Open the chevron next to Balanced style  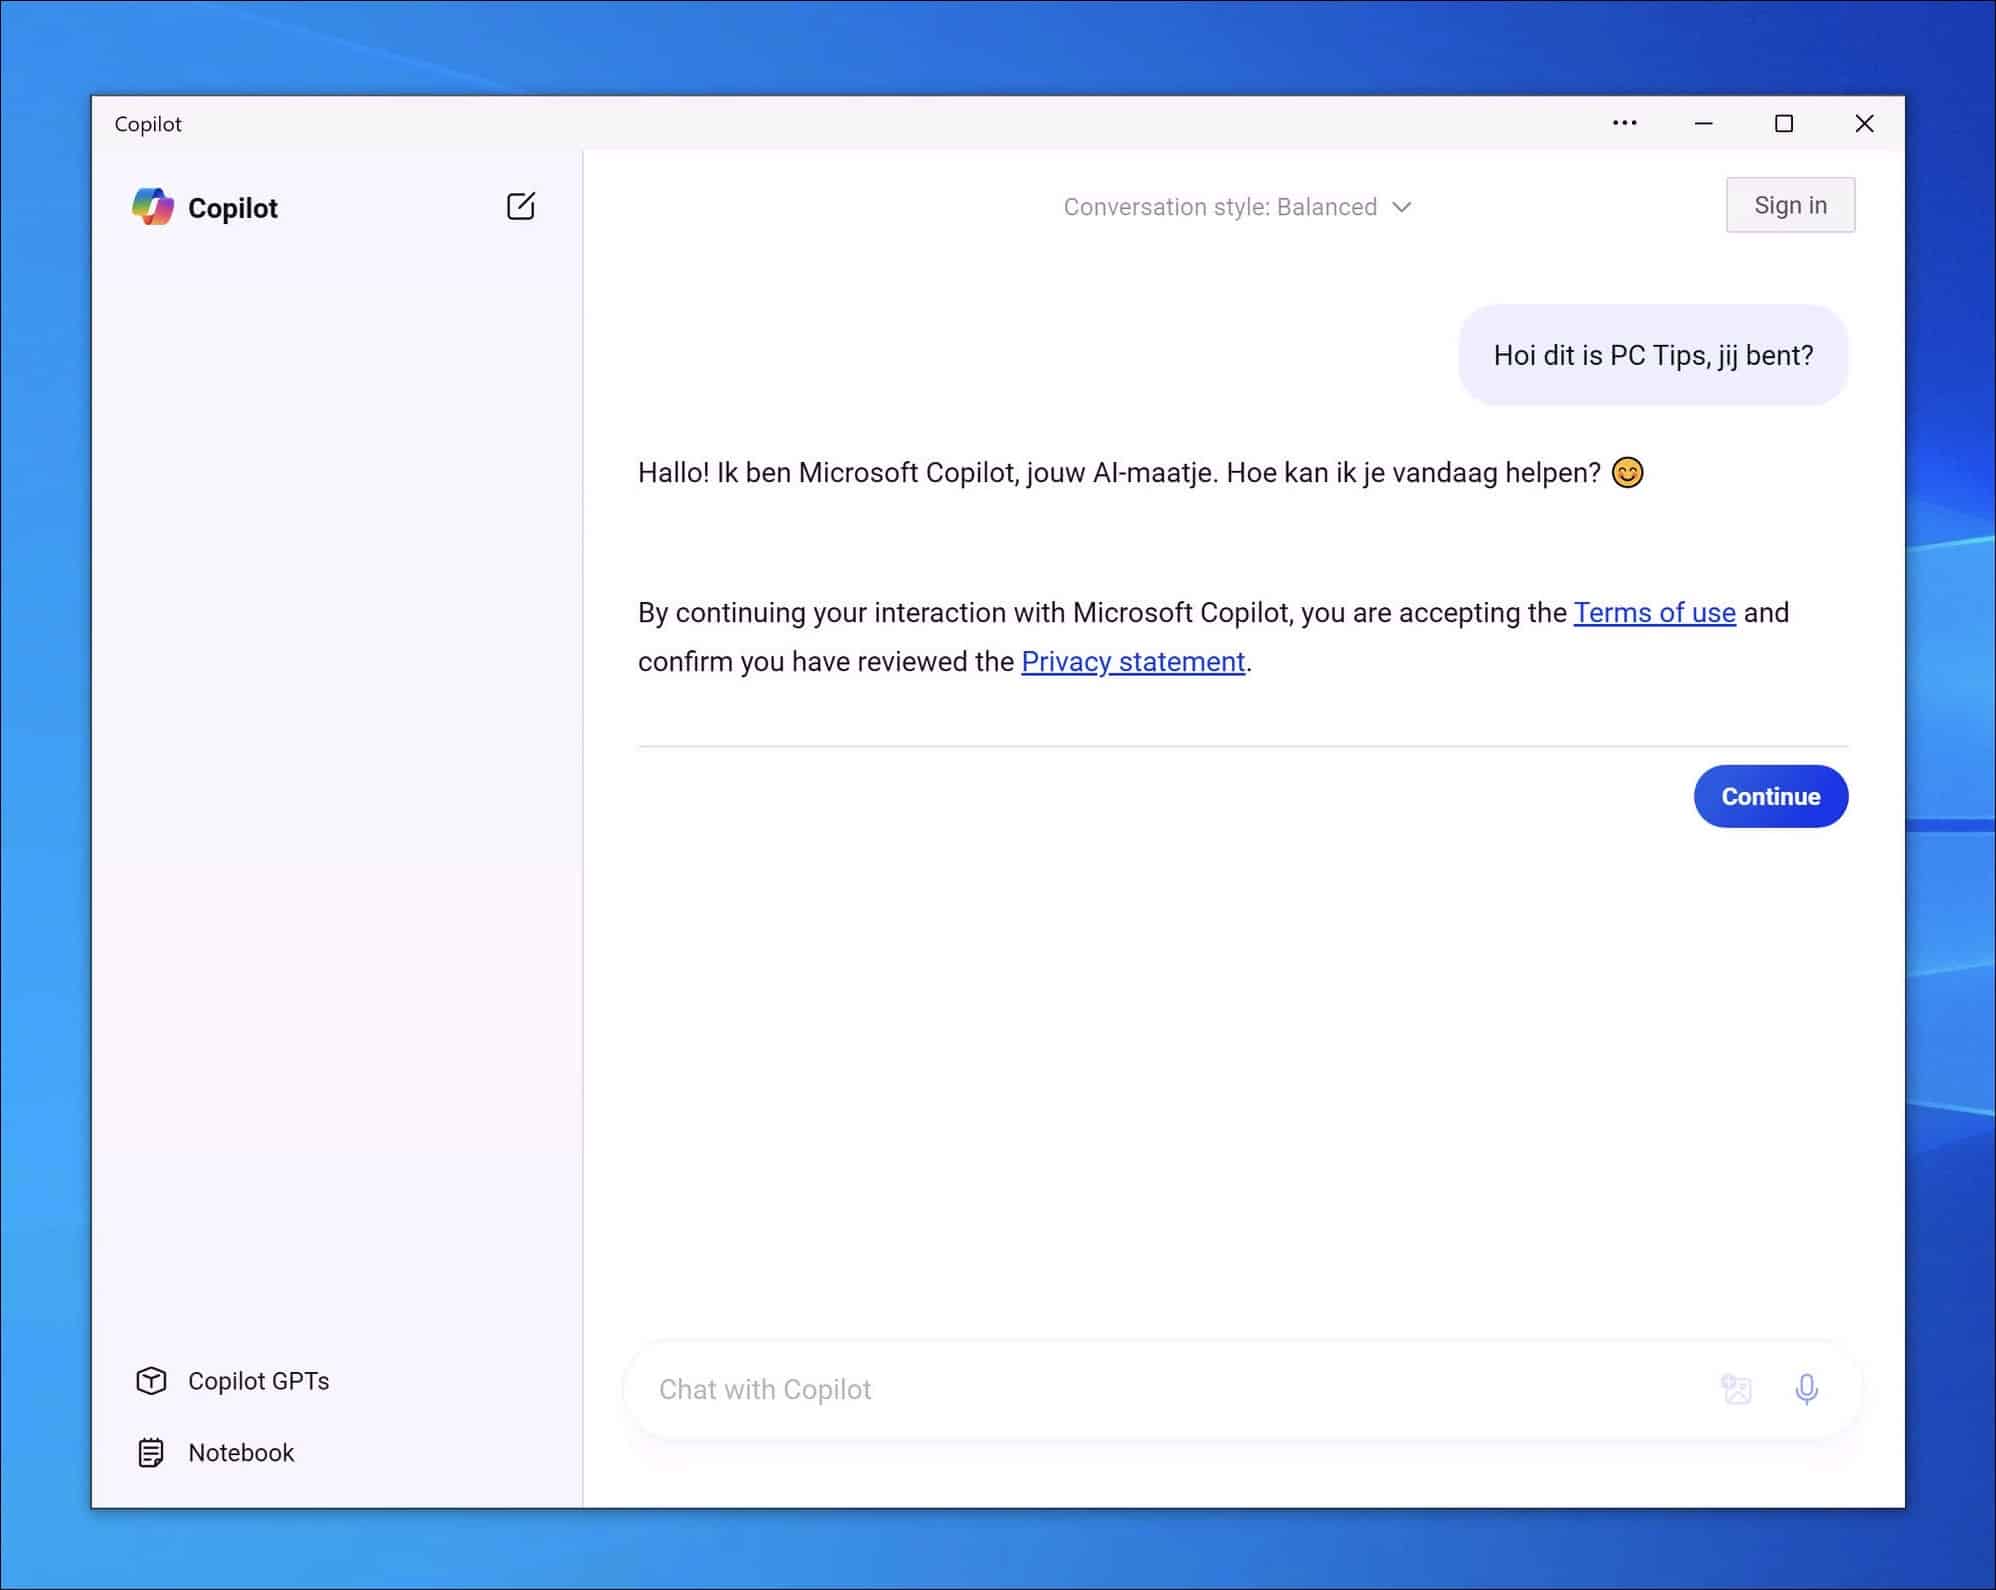click(1402, 207)
